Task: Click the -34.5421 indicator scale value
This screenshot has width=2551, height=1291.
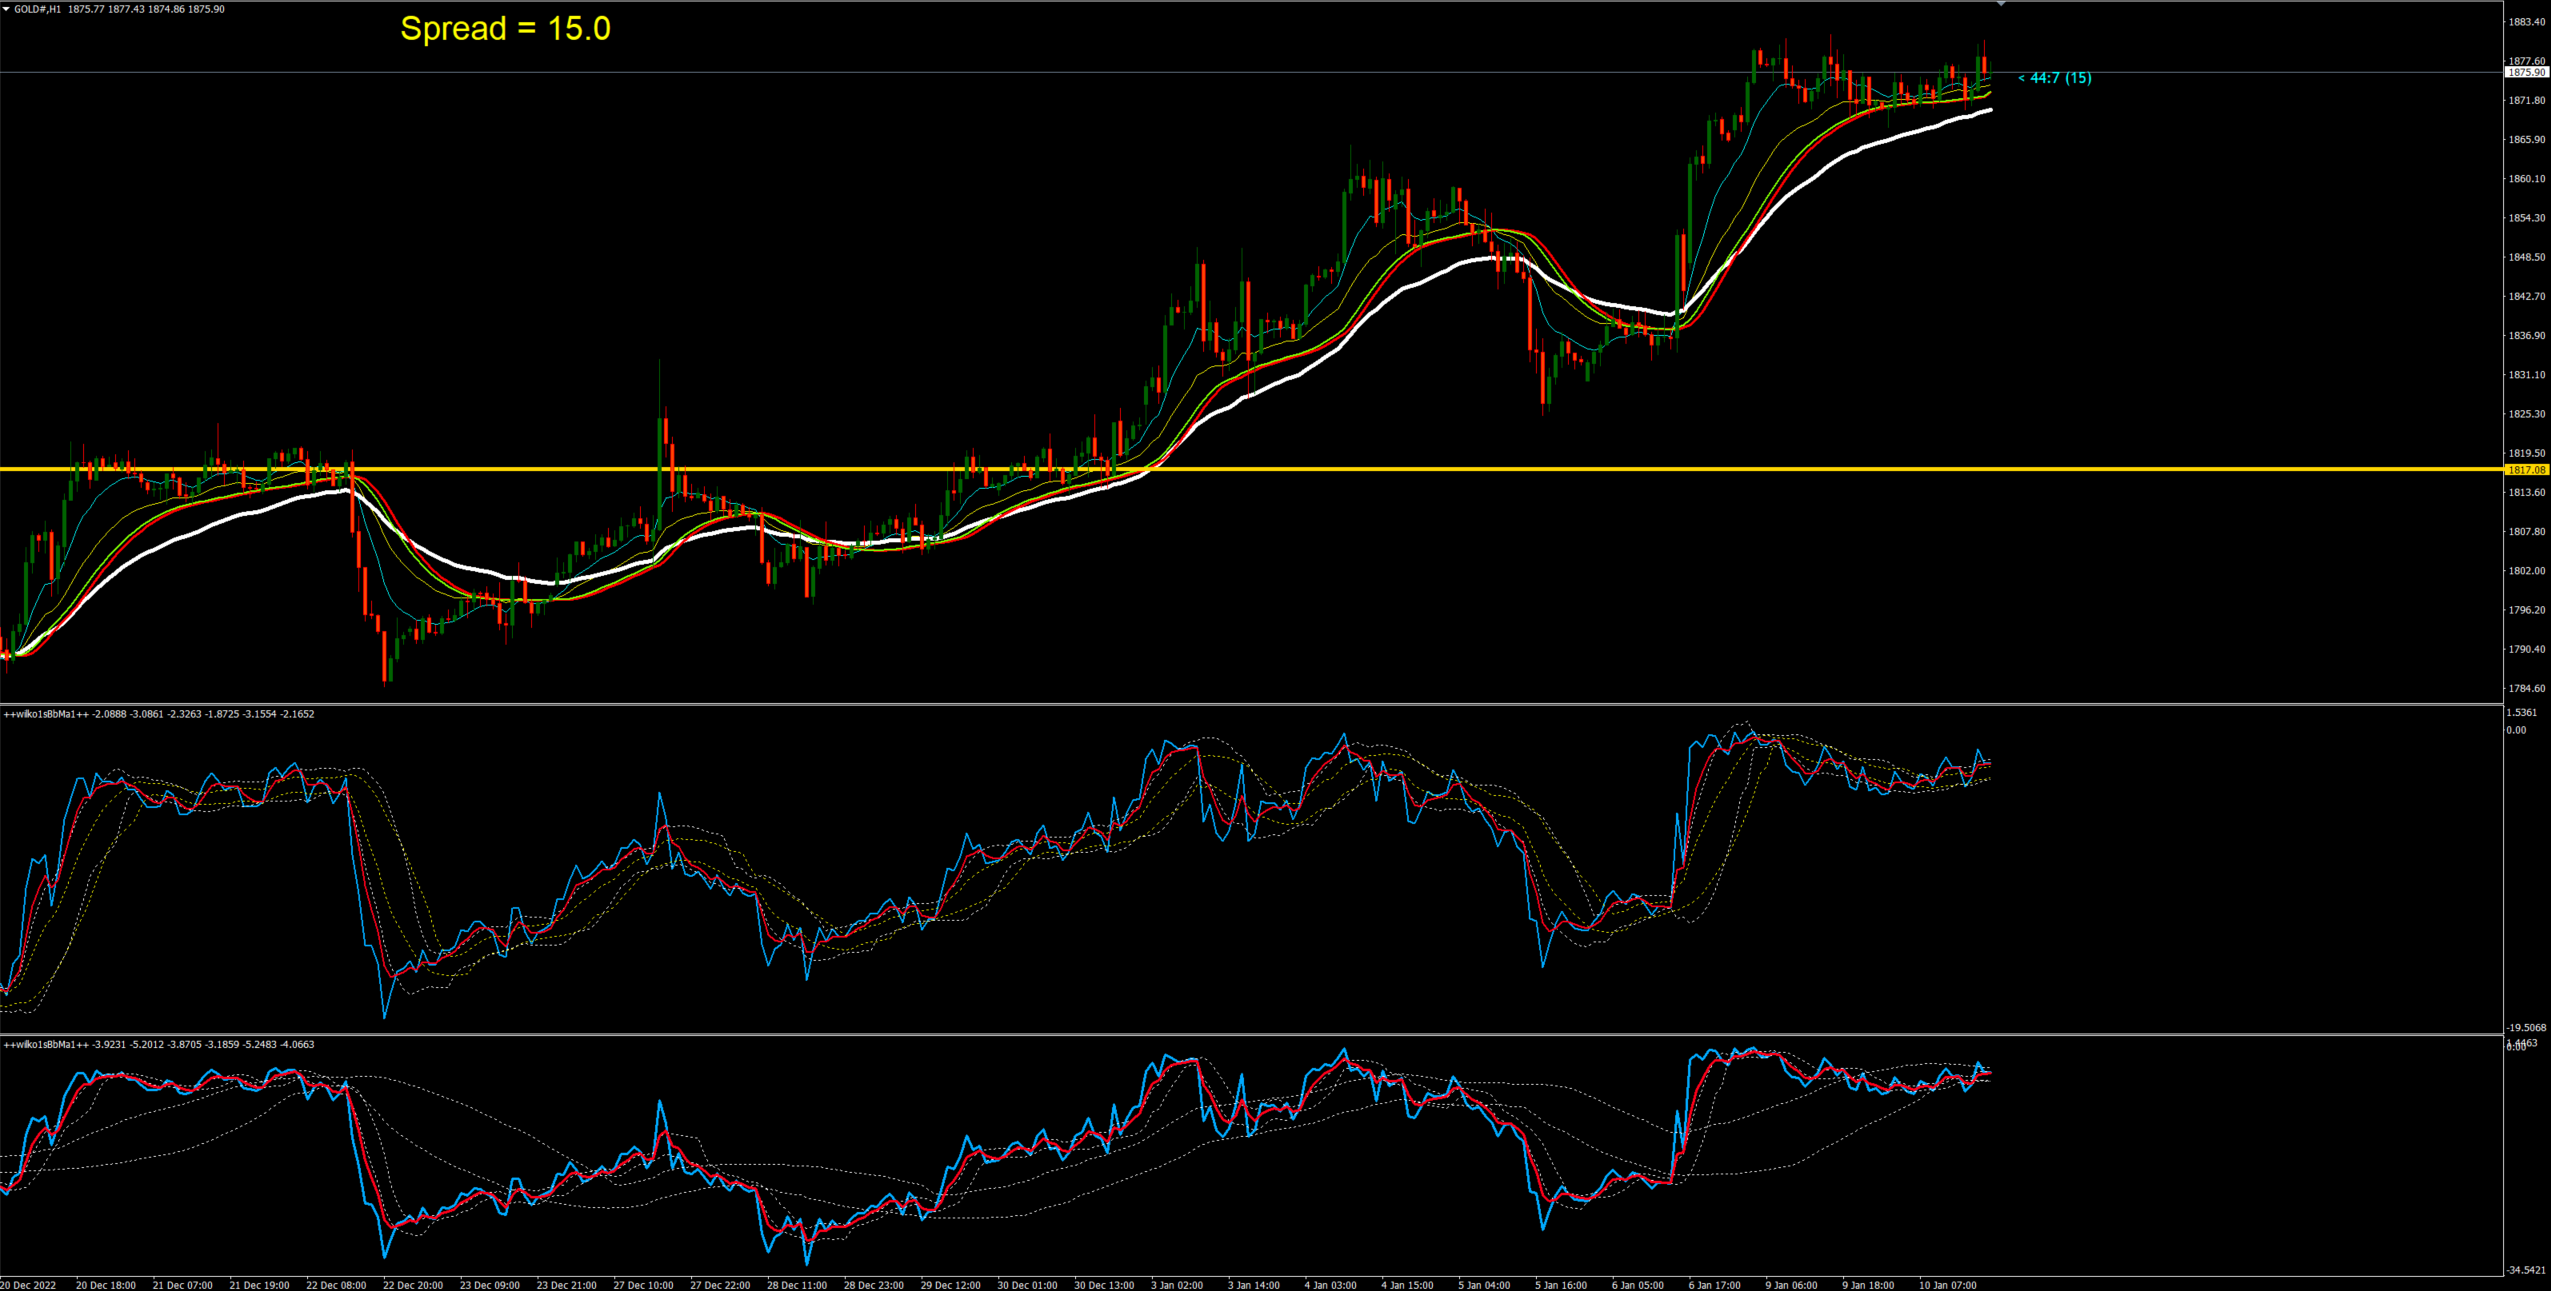Action: tap(2526, 1270)
